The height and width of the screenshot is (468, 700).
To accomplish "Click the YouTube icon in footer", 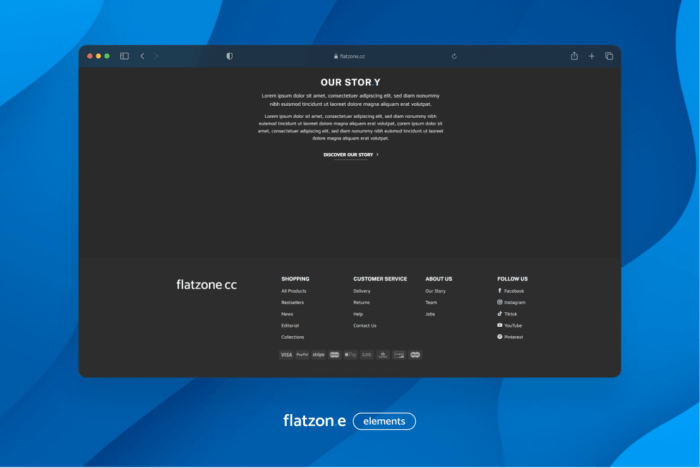I will point(500,325).
